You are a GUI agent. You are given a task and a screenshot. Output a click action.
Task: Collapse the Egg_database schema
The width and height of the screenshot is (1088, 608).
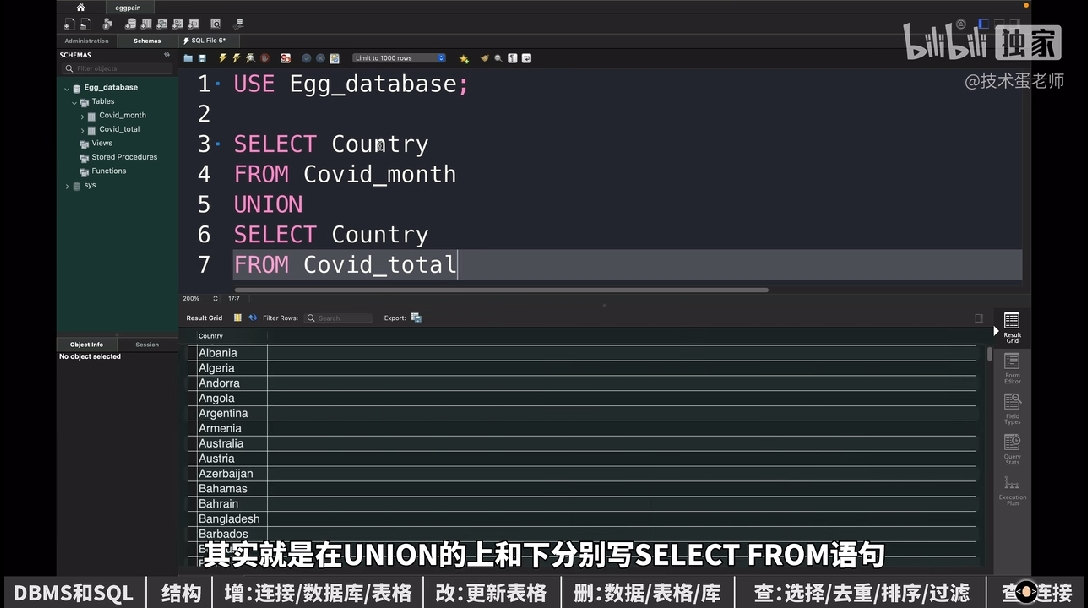point(67,88)
